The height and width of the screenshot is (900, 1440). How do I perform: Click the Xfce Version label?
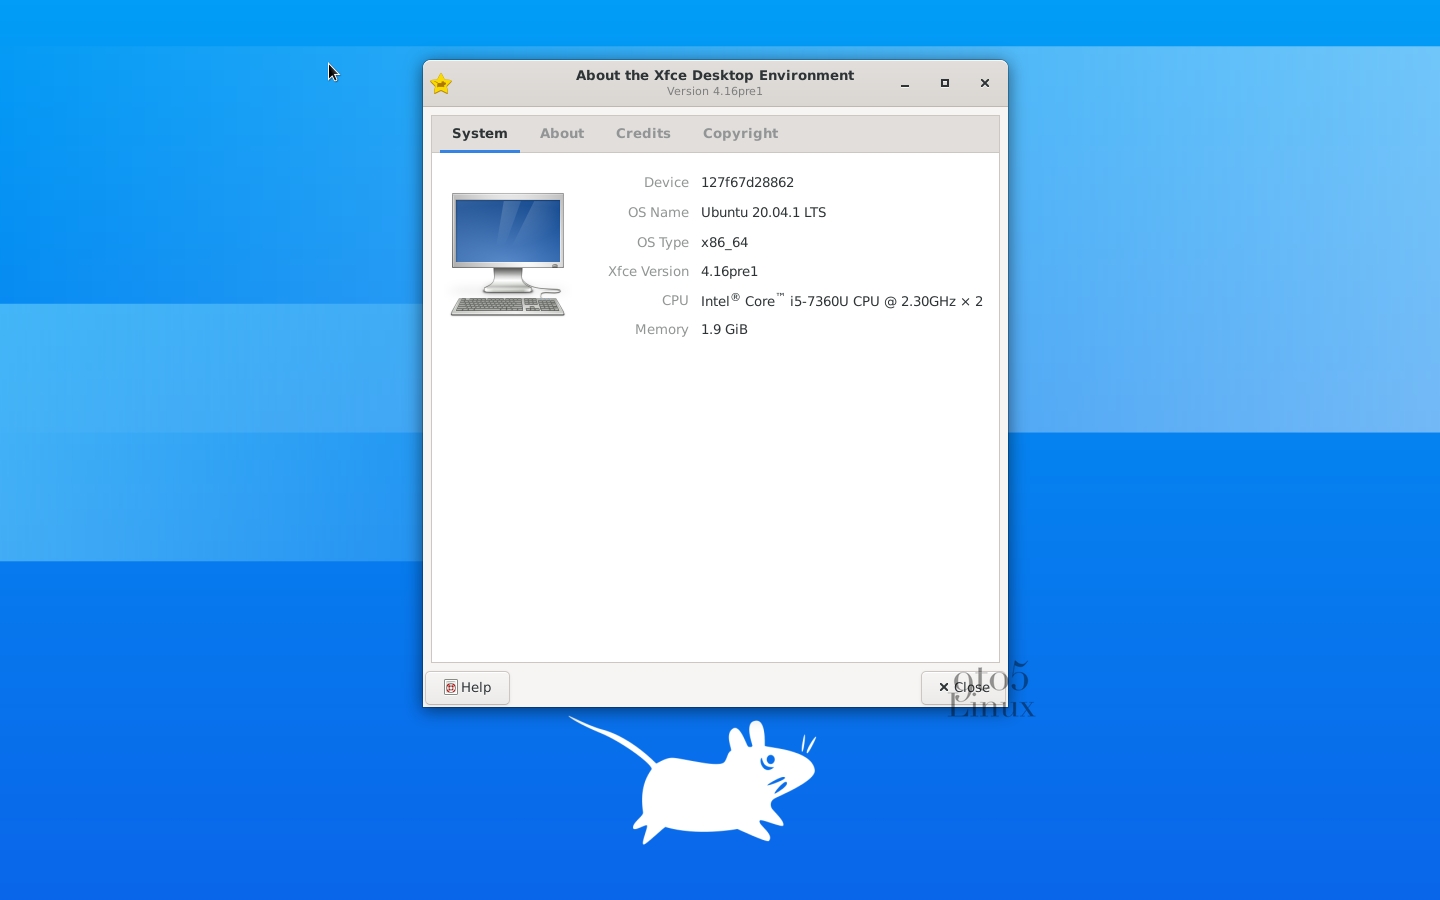point(648,272)
